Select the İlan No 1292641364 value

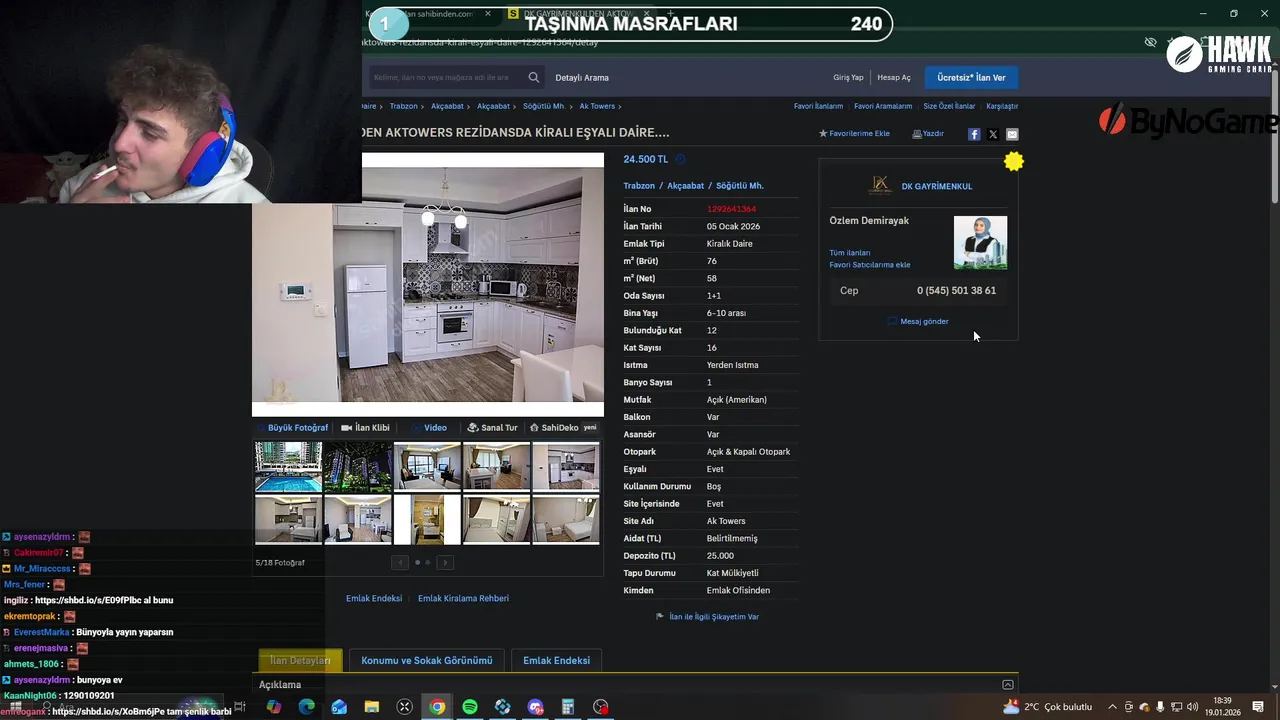tap(731, 209)
